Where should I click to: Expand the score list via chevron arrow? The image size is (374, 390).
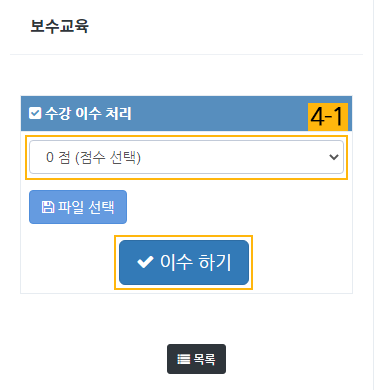click(334, 157)
